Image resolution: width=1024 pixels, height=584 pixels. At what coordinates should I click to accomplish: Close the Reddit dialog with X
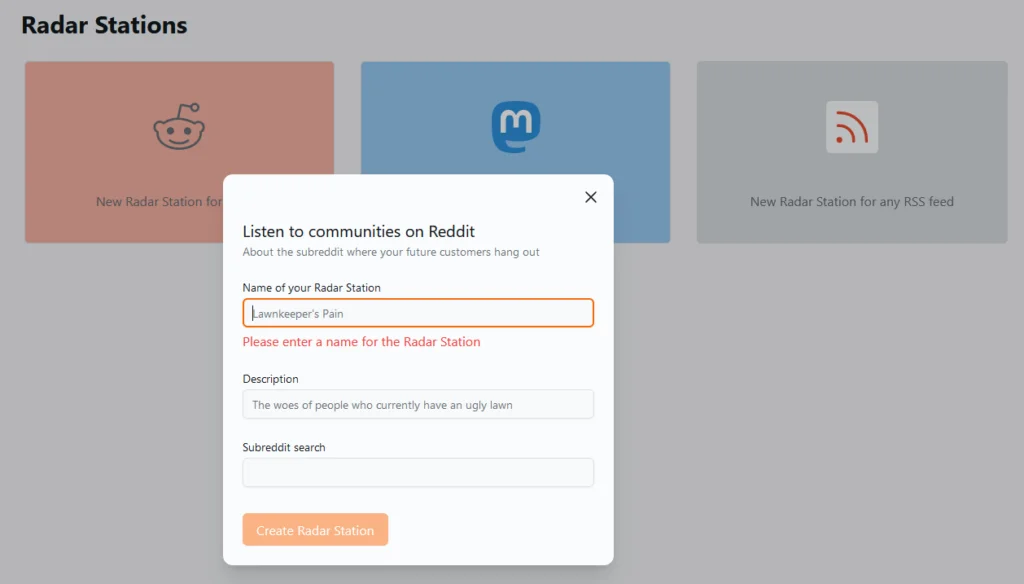[x=591, y=197]
